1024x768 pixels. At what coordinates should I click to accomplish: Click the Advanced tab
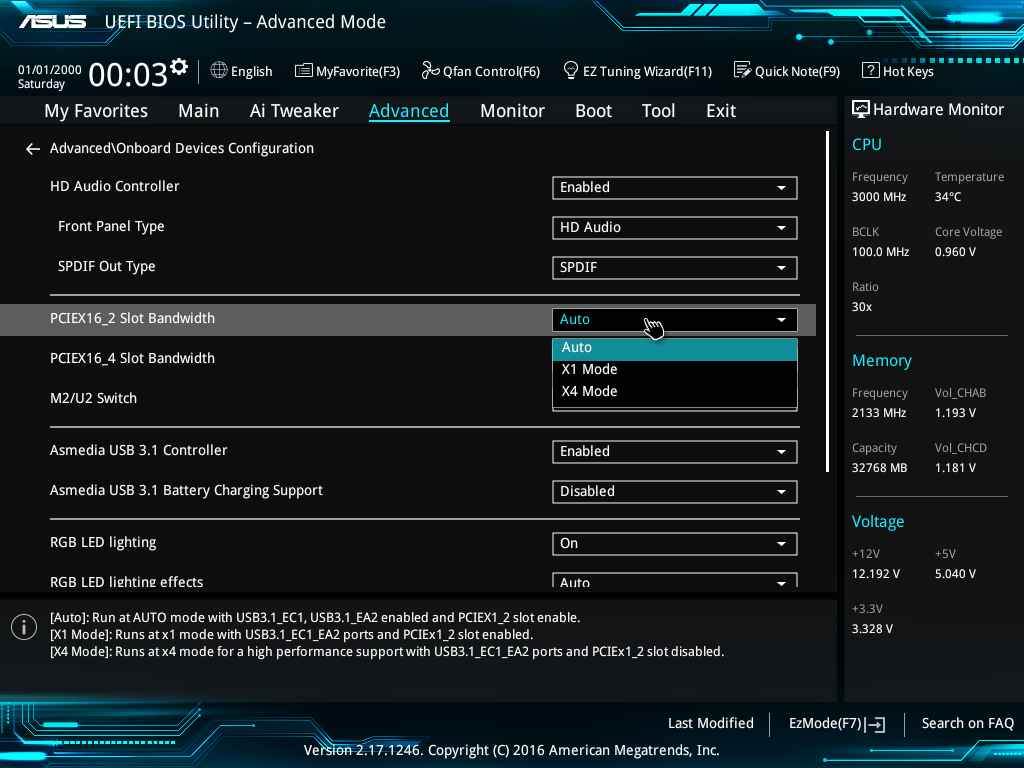pyautogui.click(x=409, y=111)
